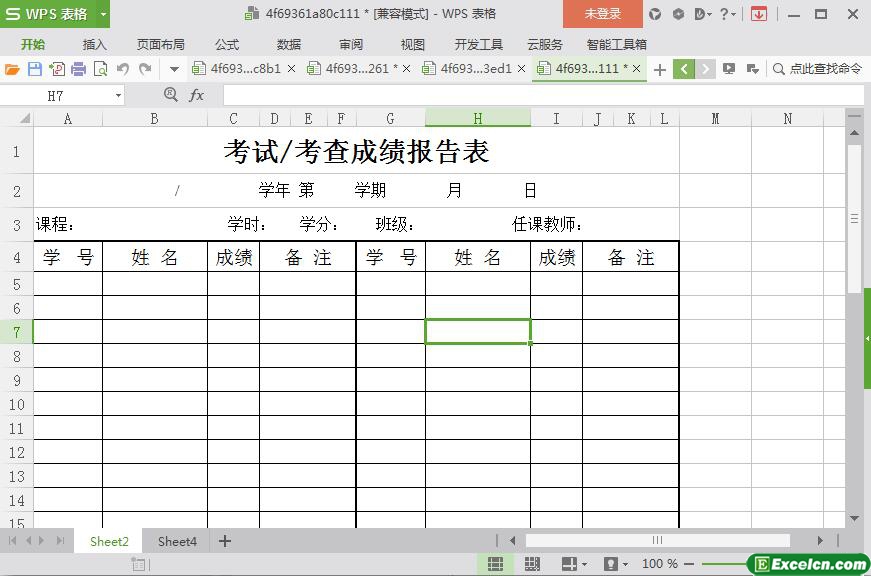Click the zoom out minus button

coord(689,564)
